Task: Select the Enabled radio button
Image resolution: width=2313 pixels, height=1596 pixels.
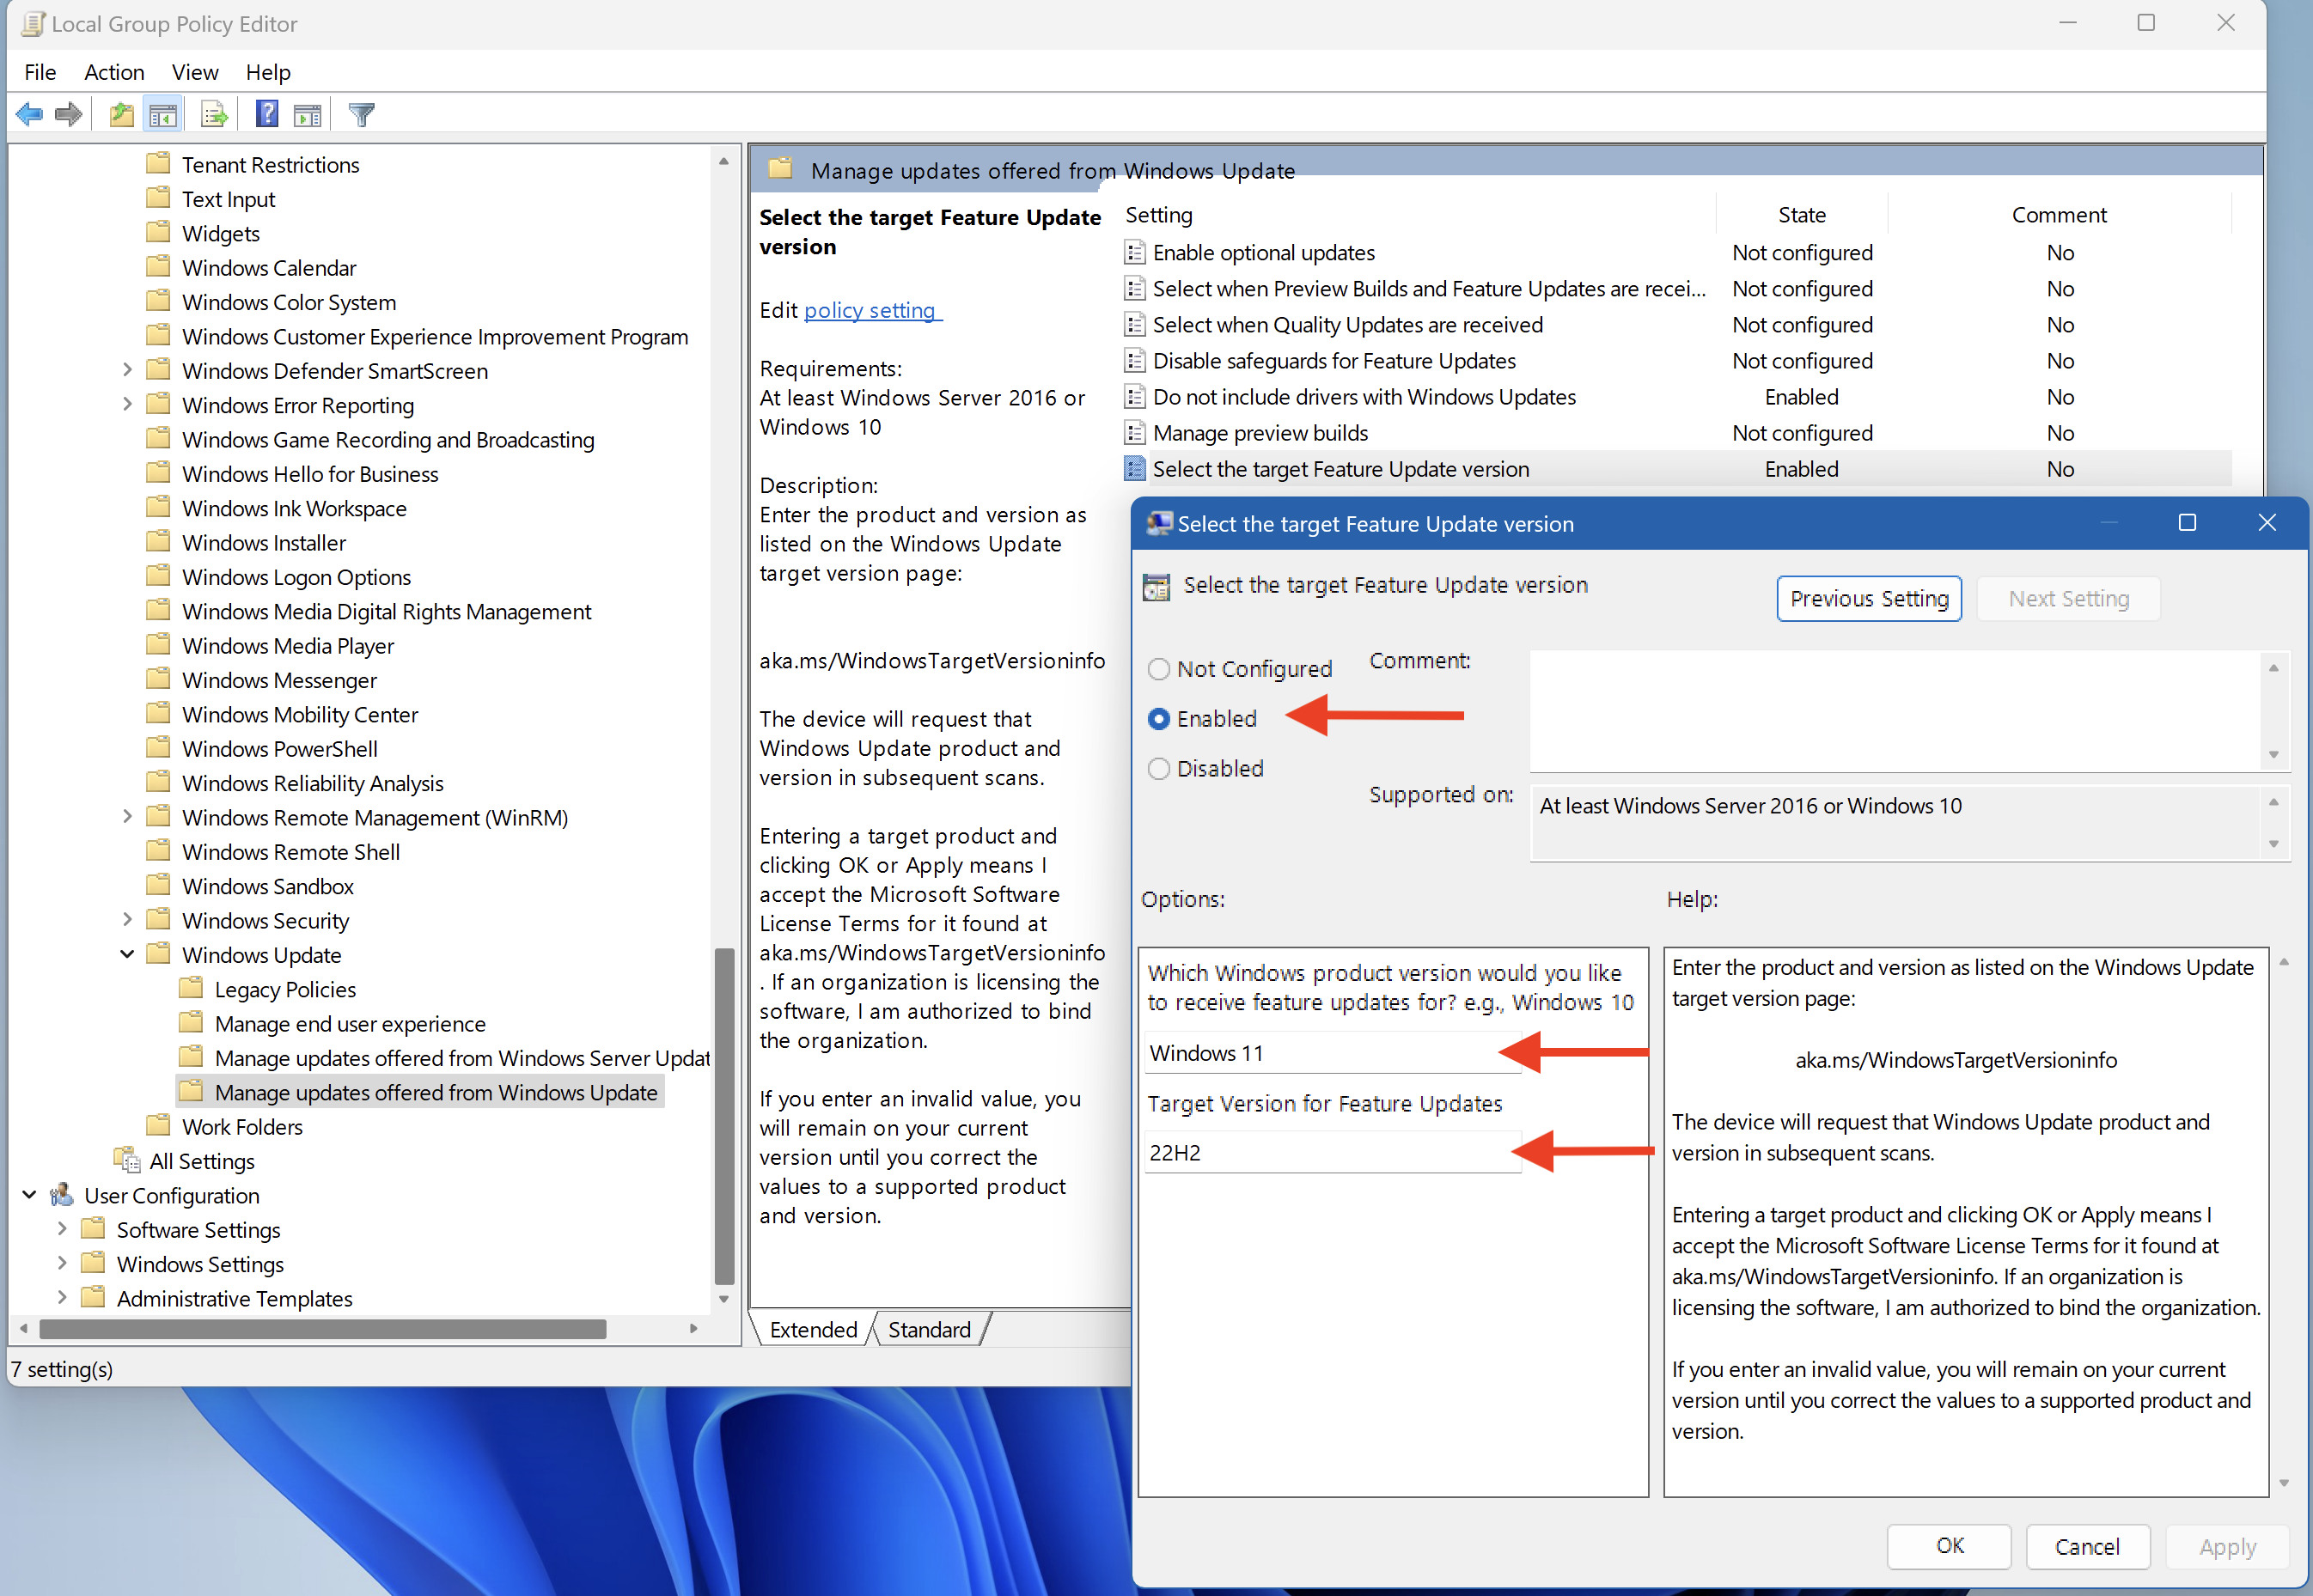Action: [x=1158, y=719]
